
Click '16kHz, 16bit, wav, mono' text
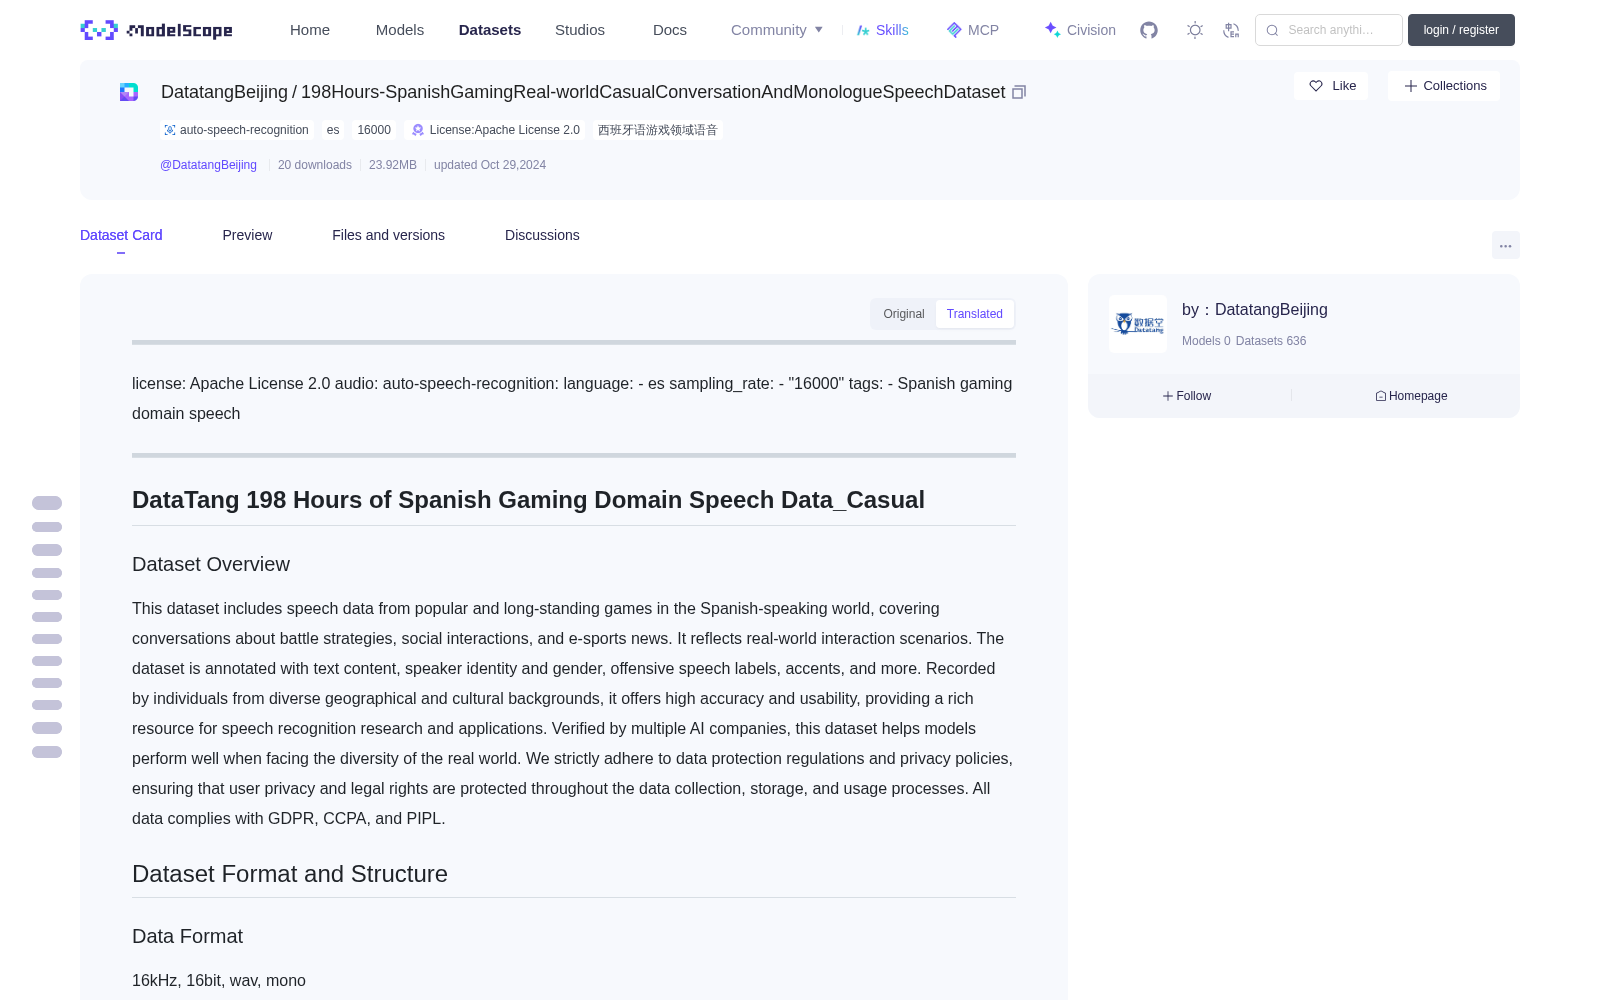219,981
